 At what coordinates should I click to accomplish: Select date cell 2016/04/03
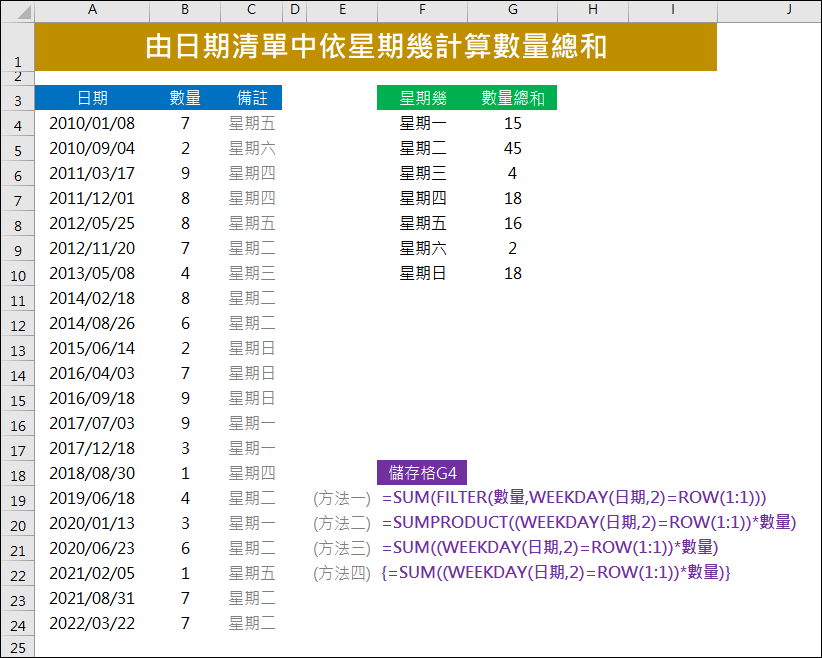(92, 373)
